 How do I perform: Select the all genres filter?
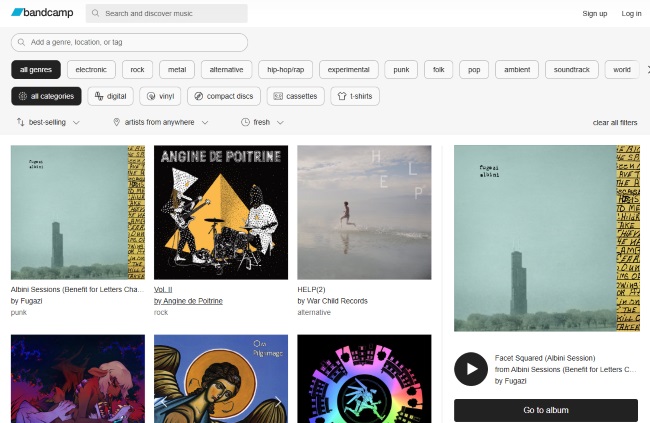36,70
